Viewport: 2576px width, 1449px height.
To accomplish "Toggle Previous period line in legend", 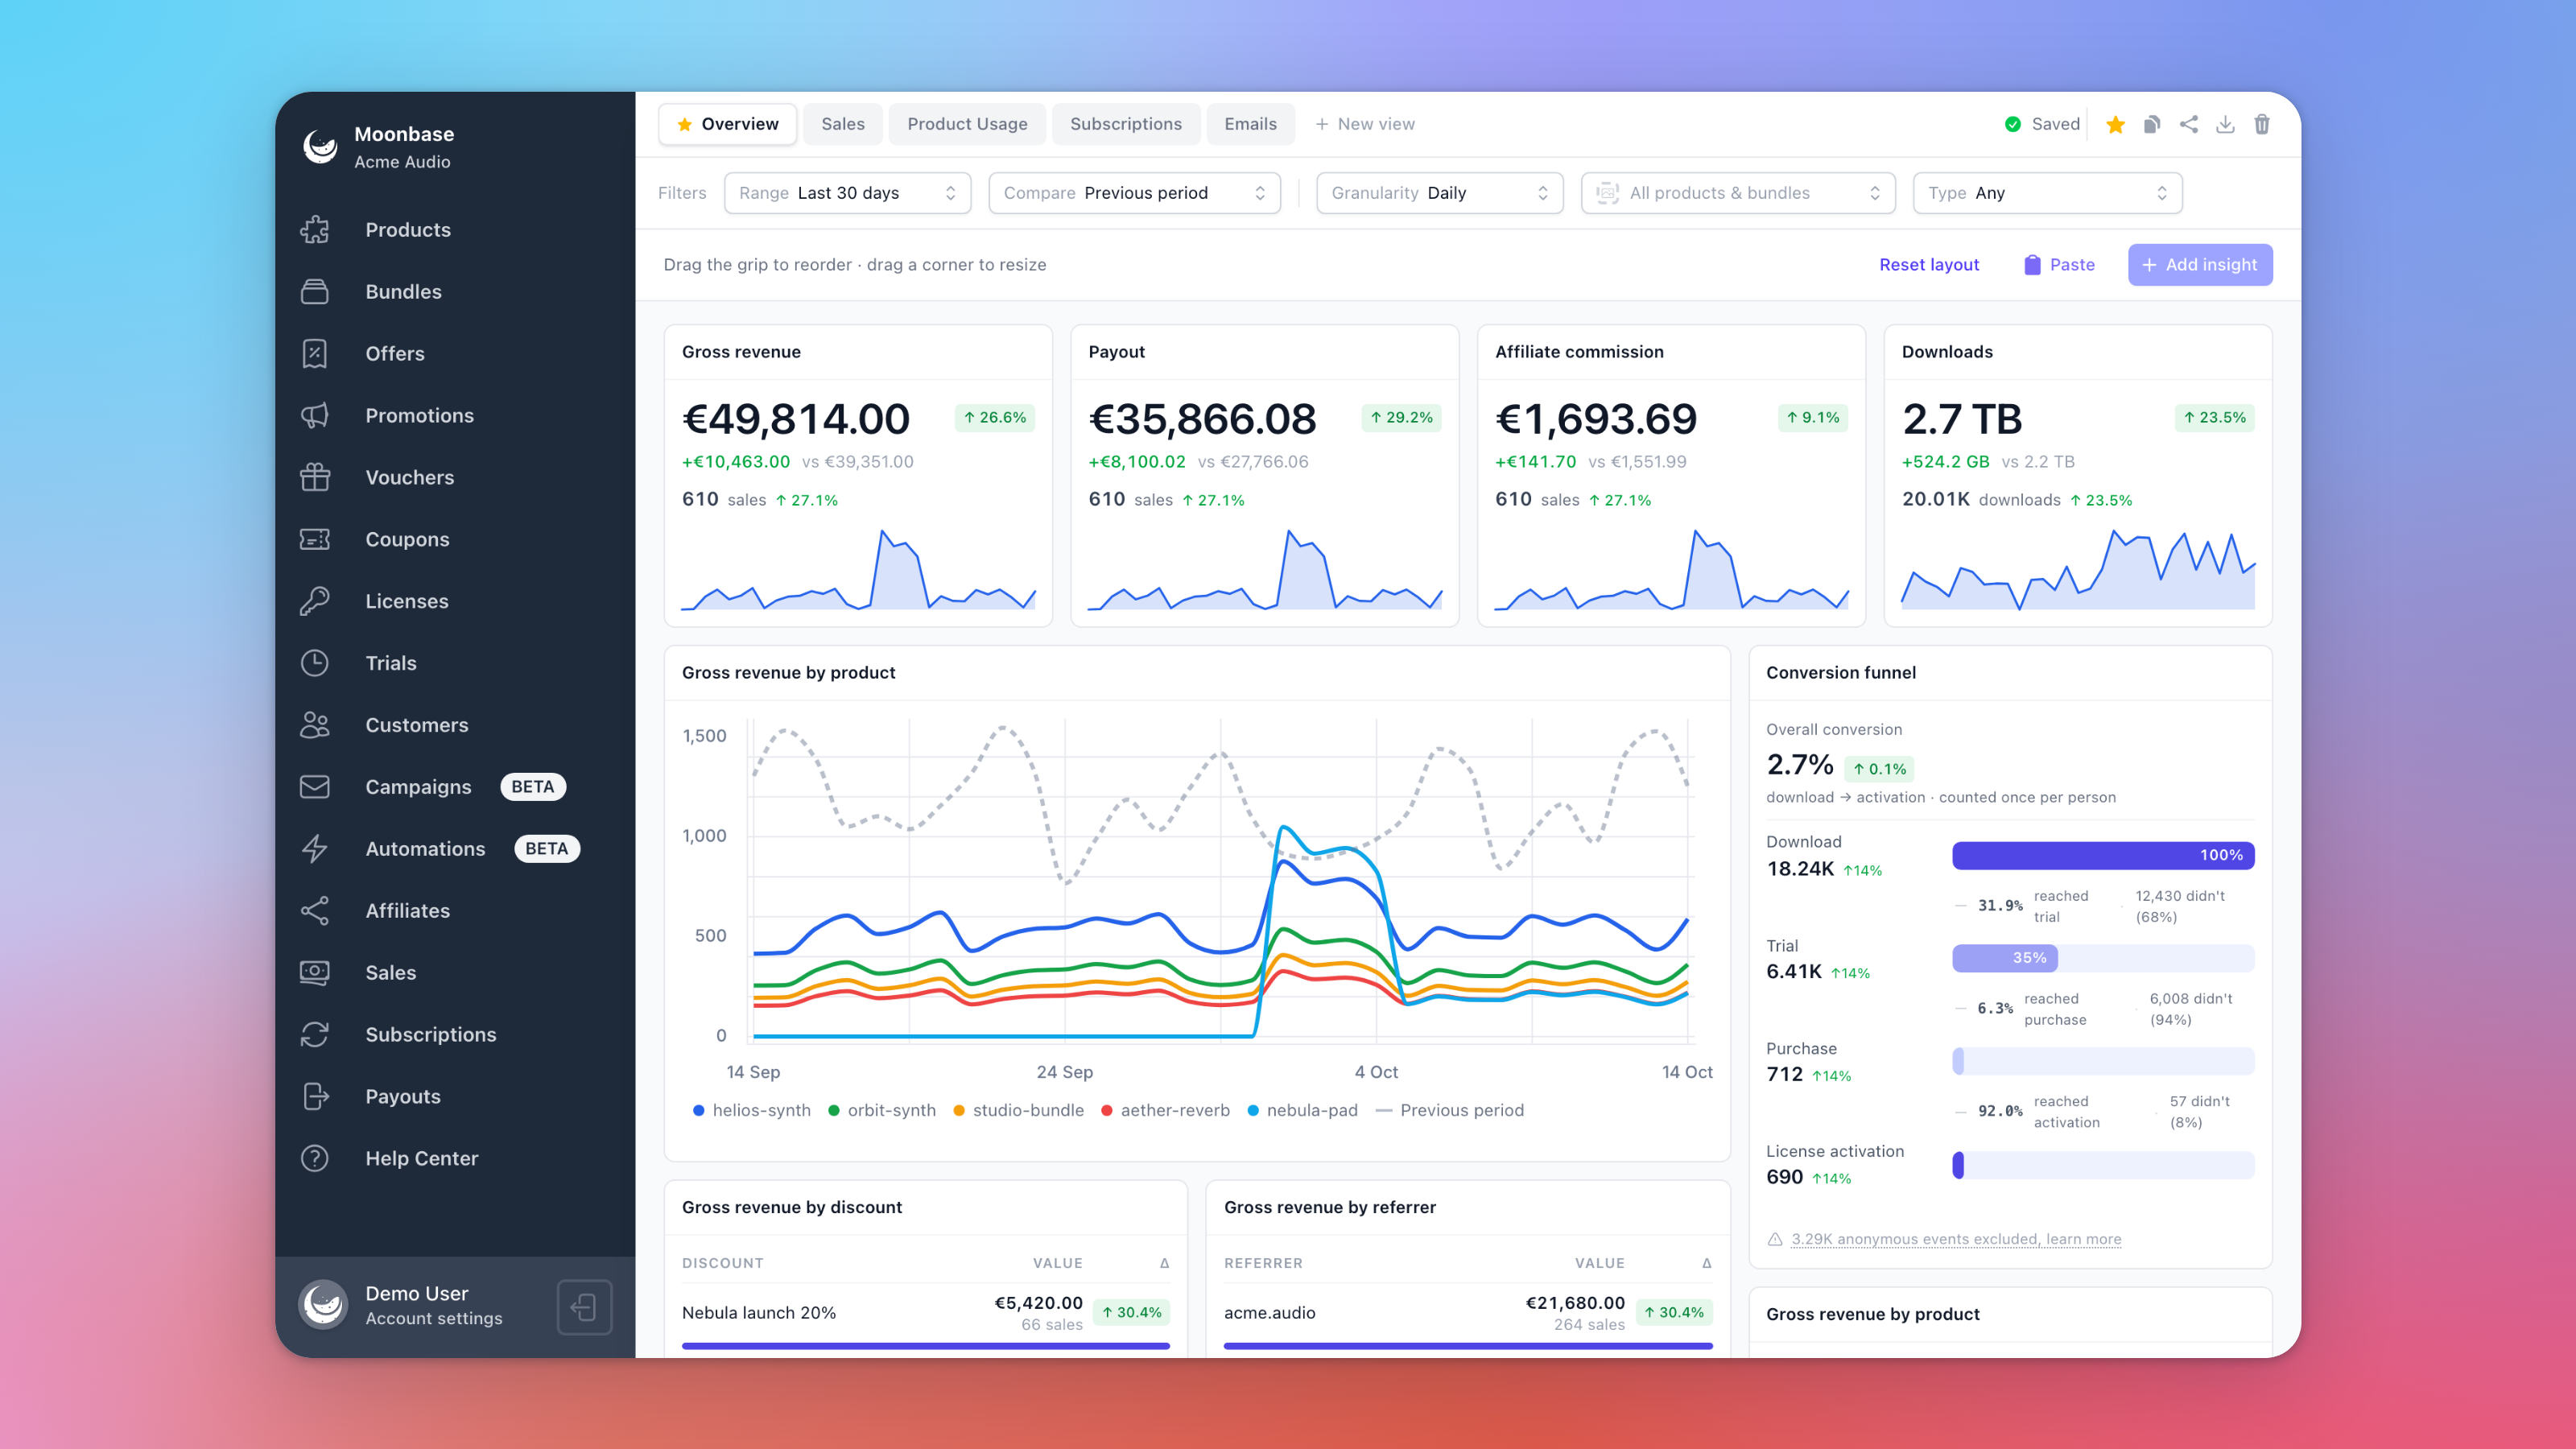I will 1450,1110.
